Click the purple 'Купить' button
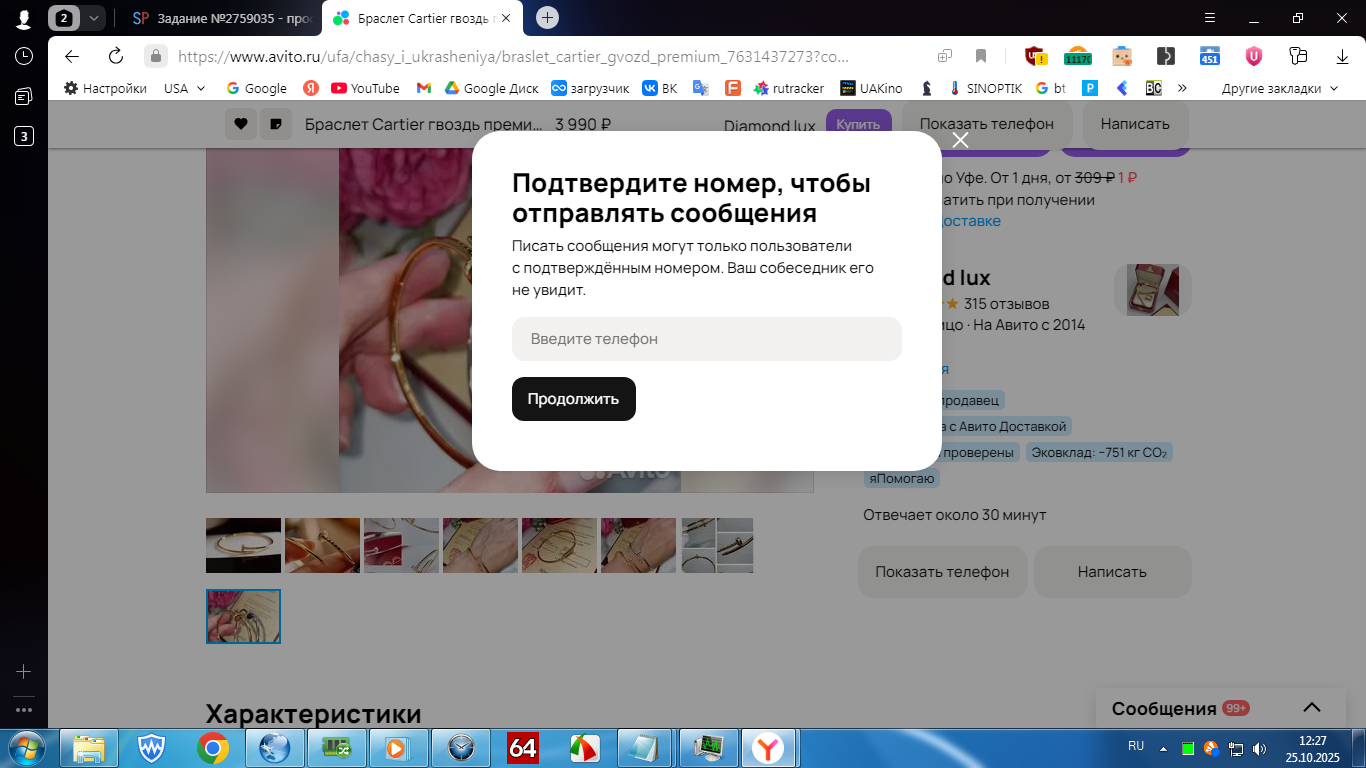This screenshot has height=768, width=1366. (x=858, y=124)
